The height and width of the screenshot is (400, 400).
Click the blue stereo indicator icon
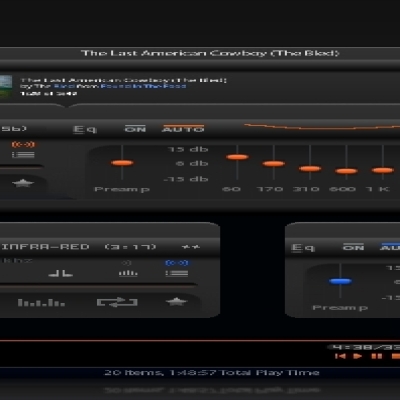tap(177, 263)
